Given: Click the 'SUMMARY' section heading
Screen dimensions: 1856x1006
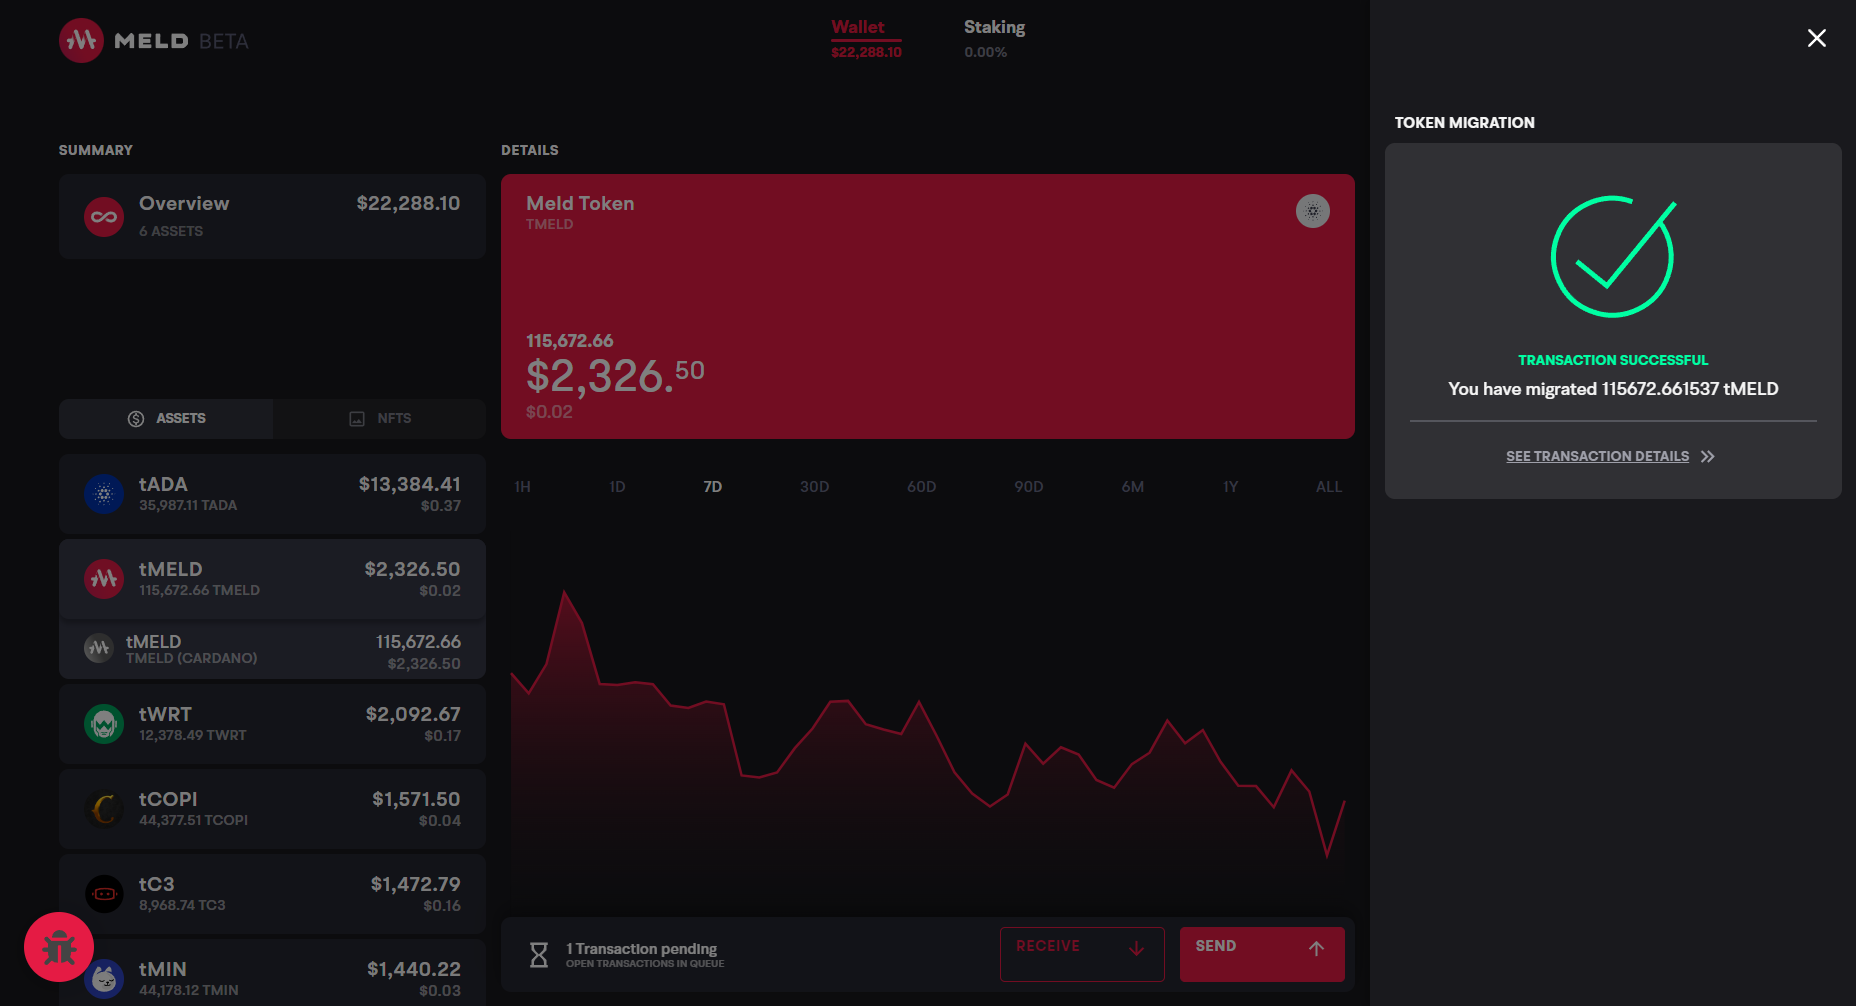Looking at the screenshot, I should pyautogui.click(x=96, y=150).
